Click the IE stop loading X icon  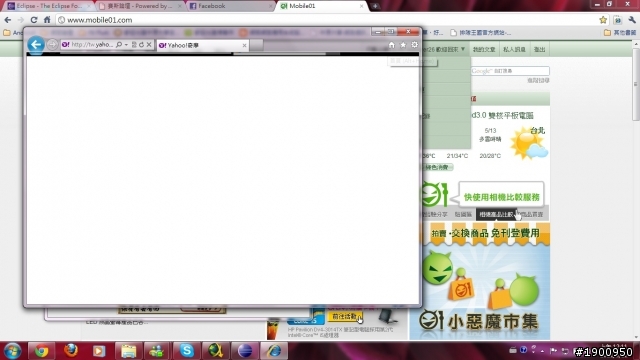(x=149, y=44)
